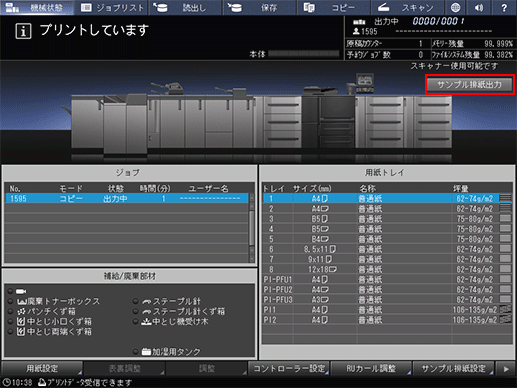Screen dimensions: 517x388
Task: Click the 表裏調整 button
Action: (124, 368)
